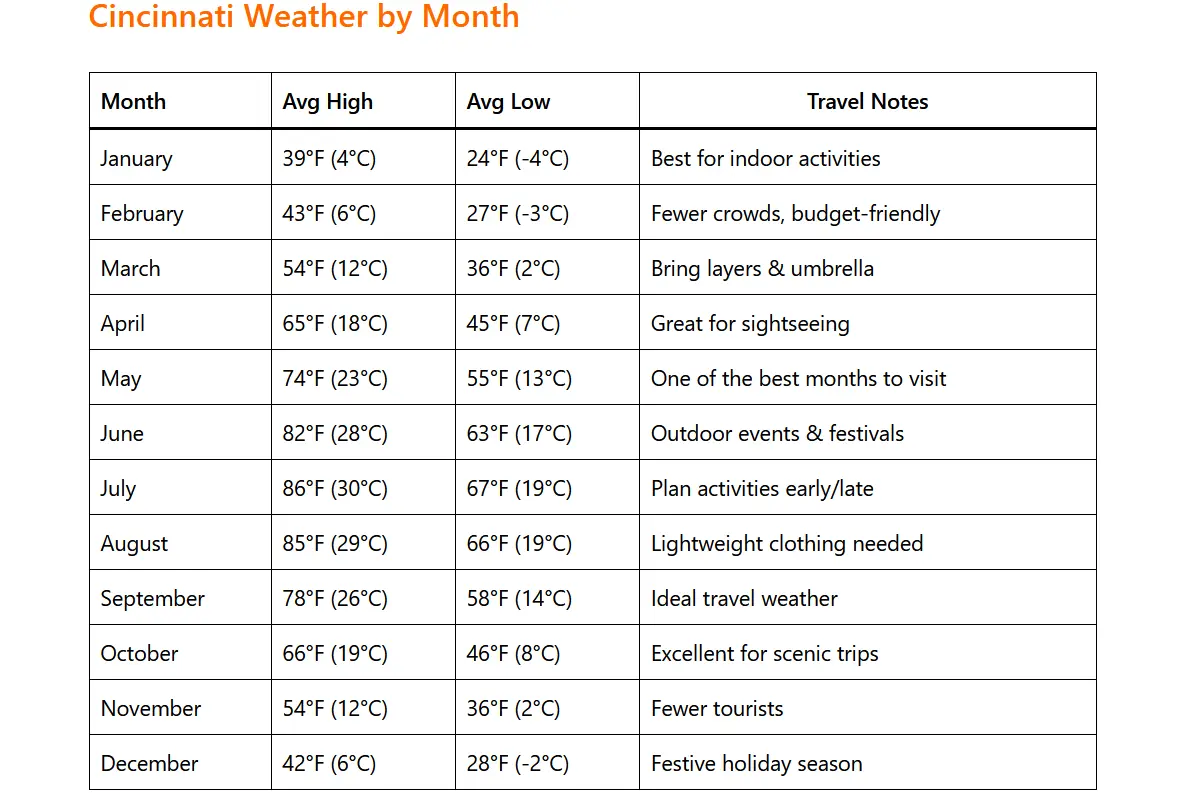Click the Avg Low column header
The width and height of the screenshot is (1200, 793).
(508, 102)
